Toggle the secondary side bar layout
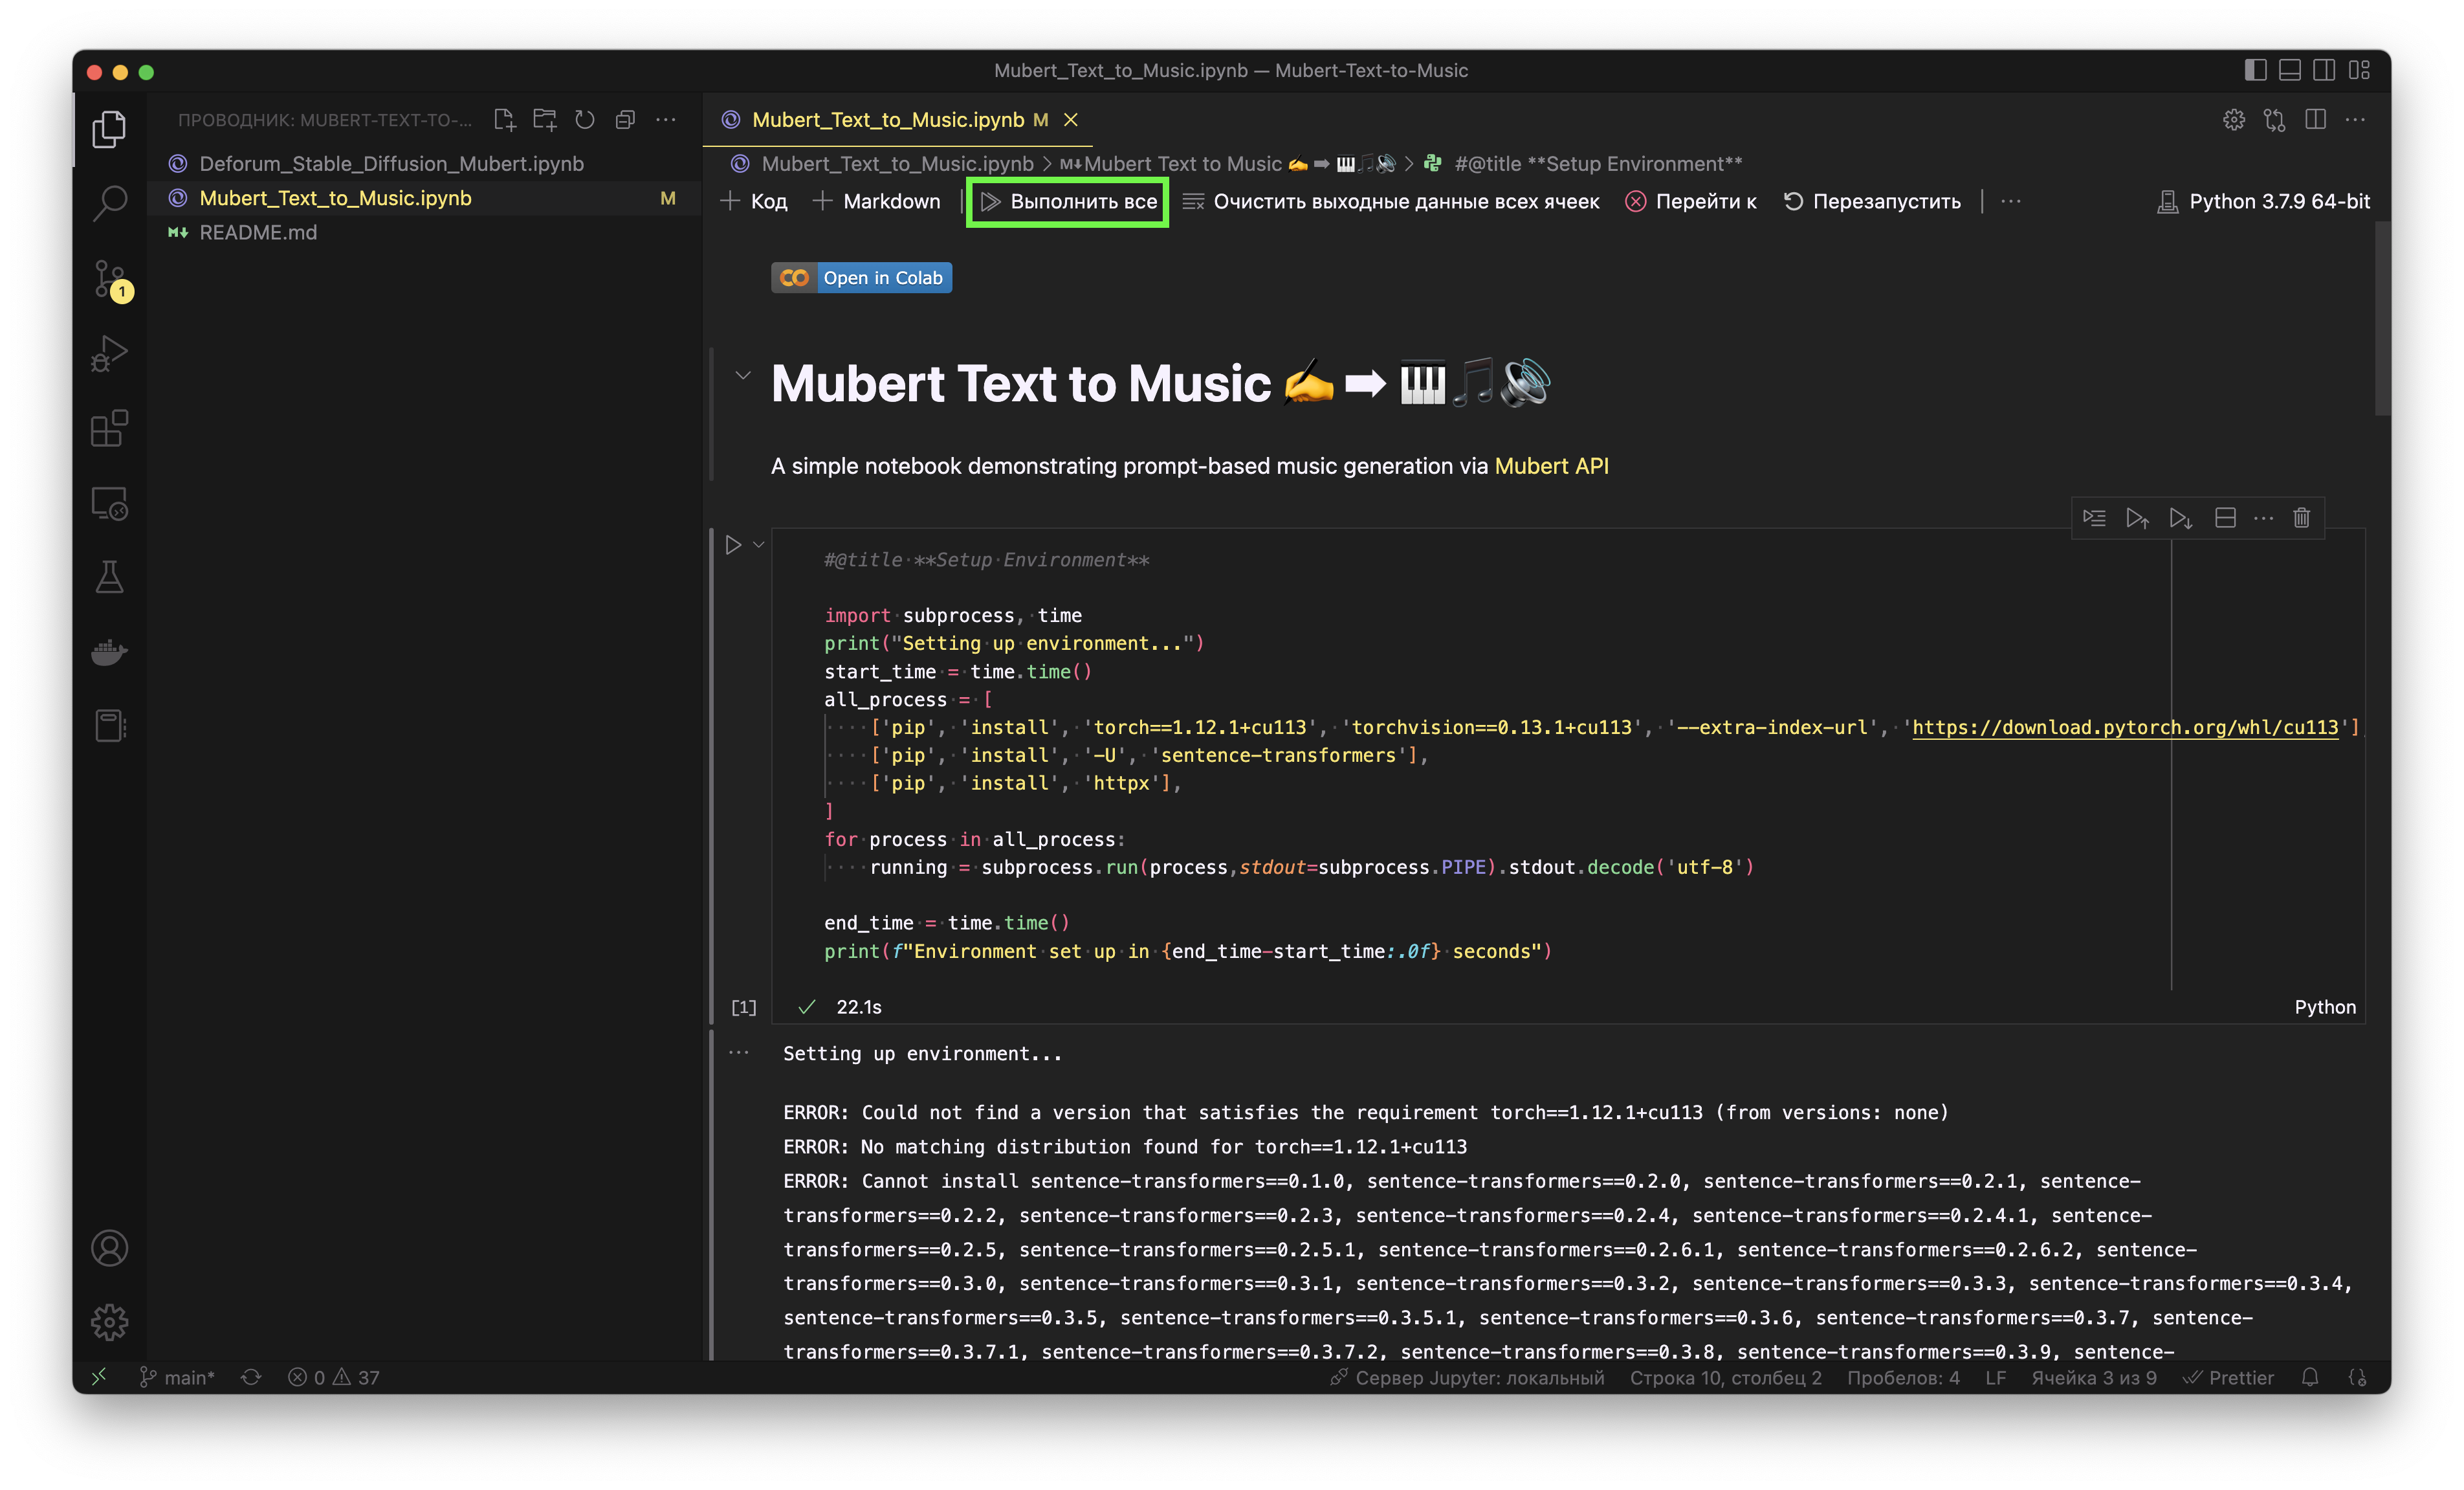 click(x=2324, y=70)
